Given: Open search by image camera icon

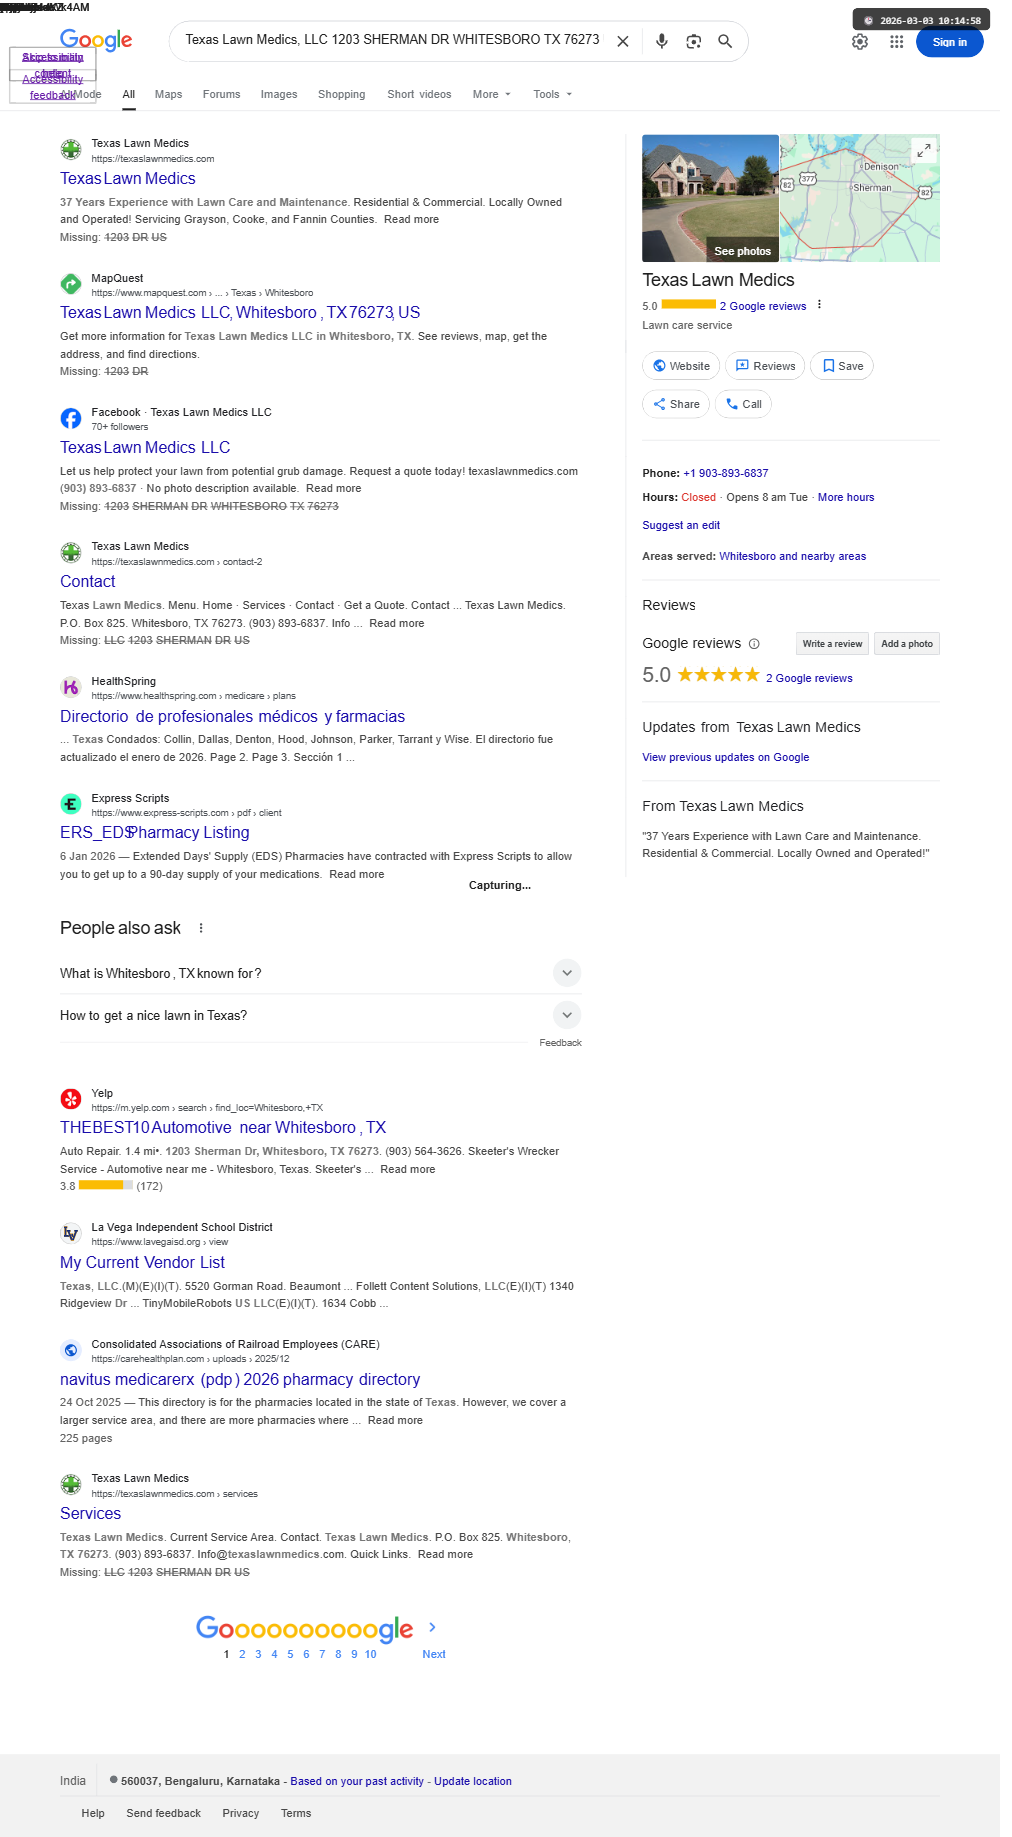Looking at the screenshot, I should click(x=693, y=41).
